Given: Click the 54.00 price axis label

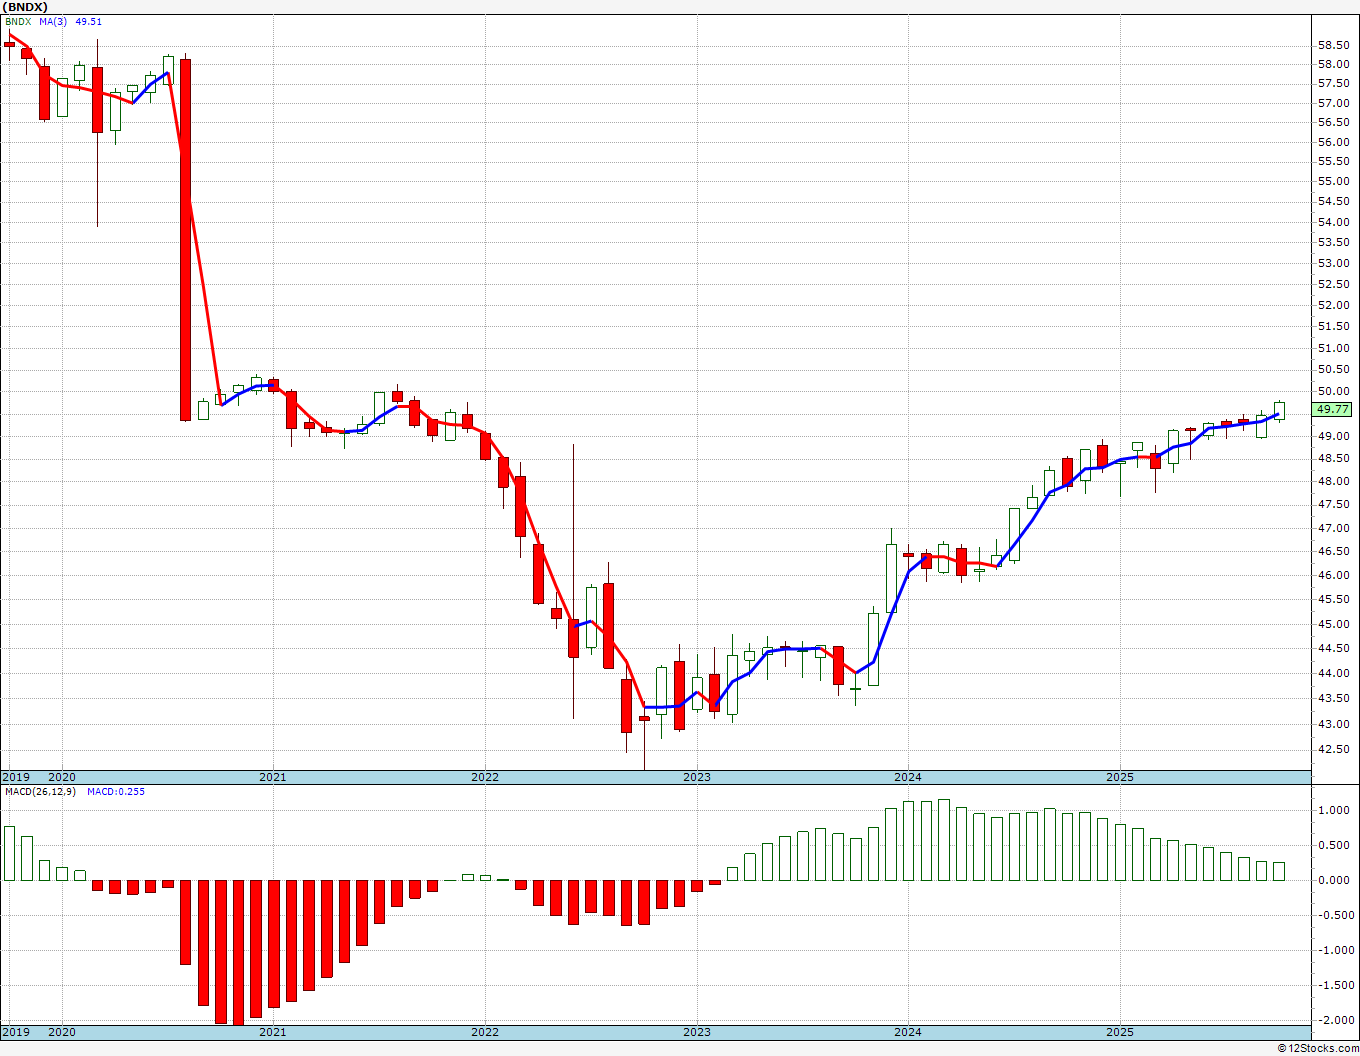Looking at the screenshot, I should (x=1333, y=221).
